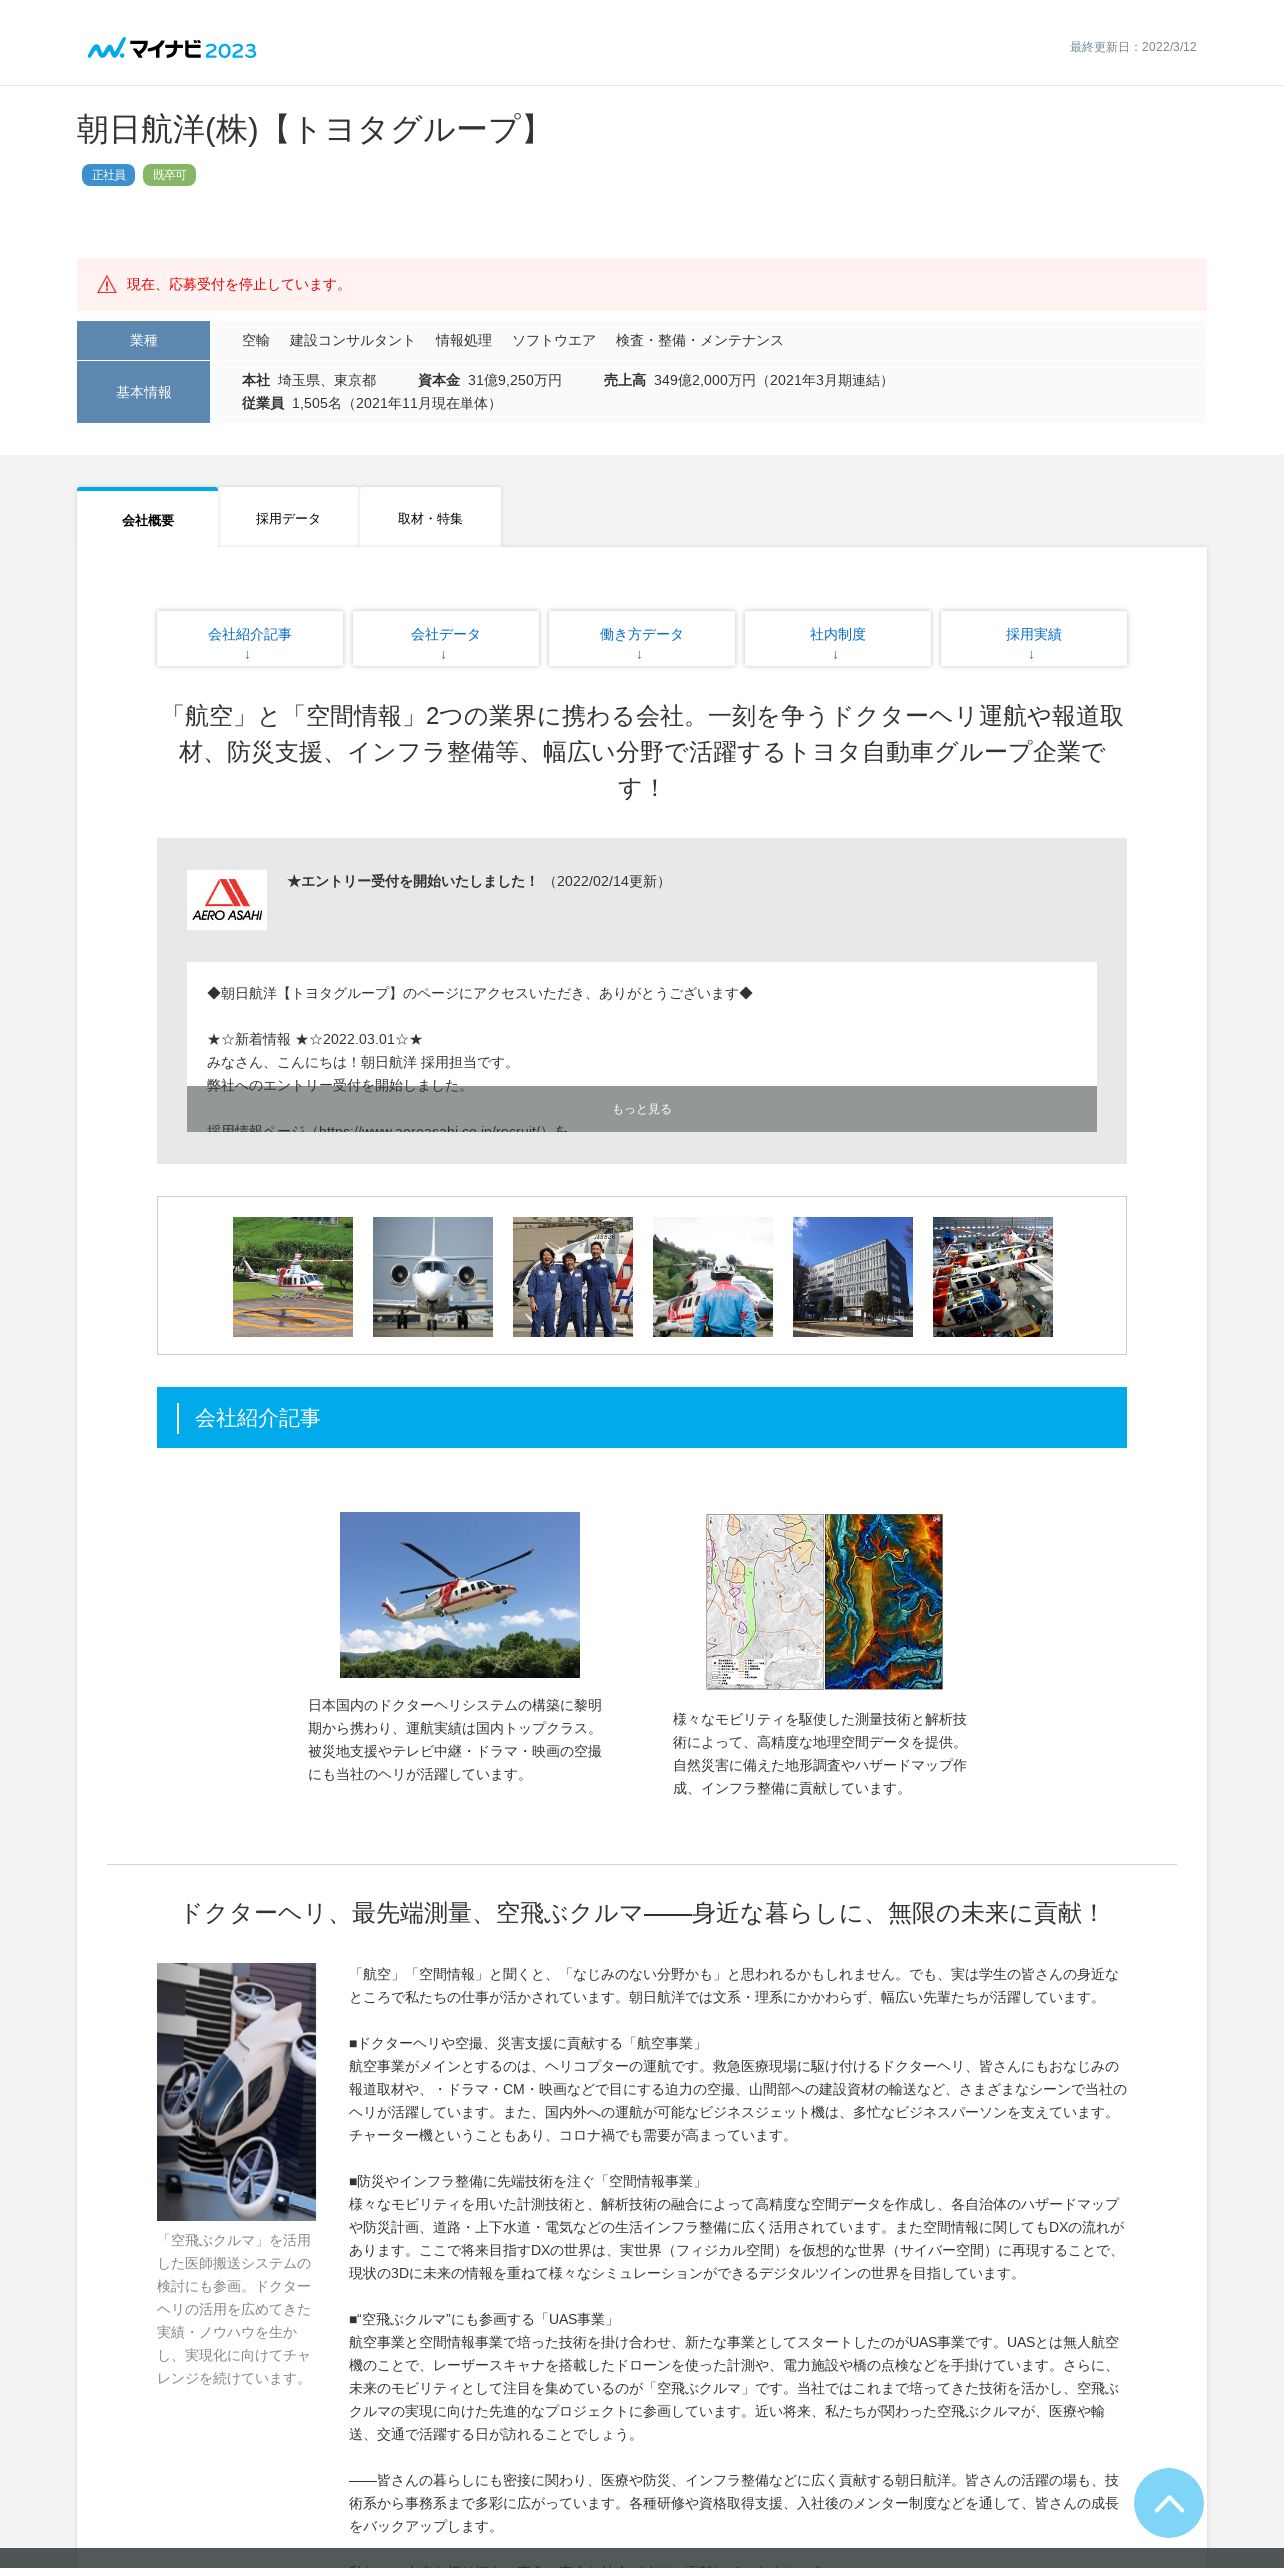Click the AERO ASAHI company logo
The height and width of the screenshot is (2568, 1284).
(x=227, y=899)
